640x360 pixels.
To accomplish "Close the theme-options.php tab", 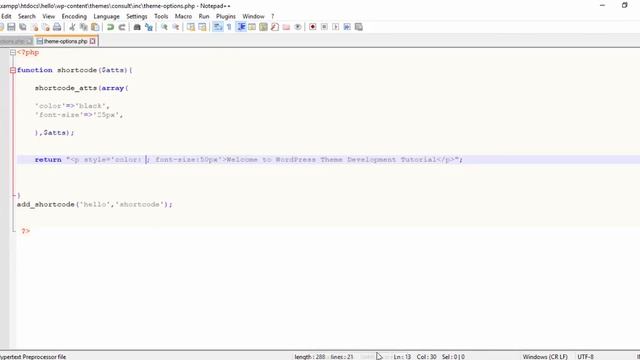I will pos(93,41).
